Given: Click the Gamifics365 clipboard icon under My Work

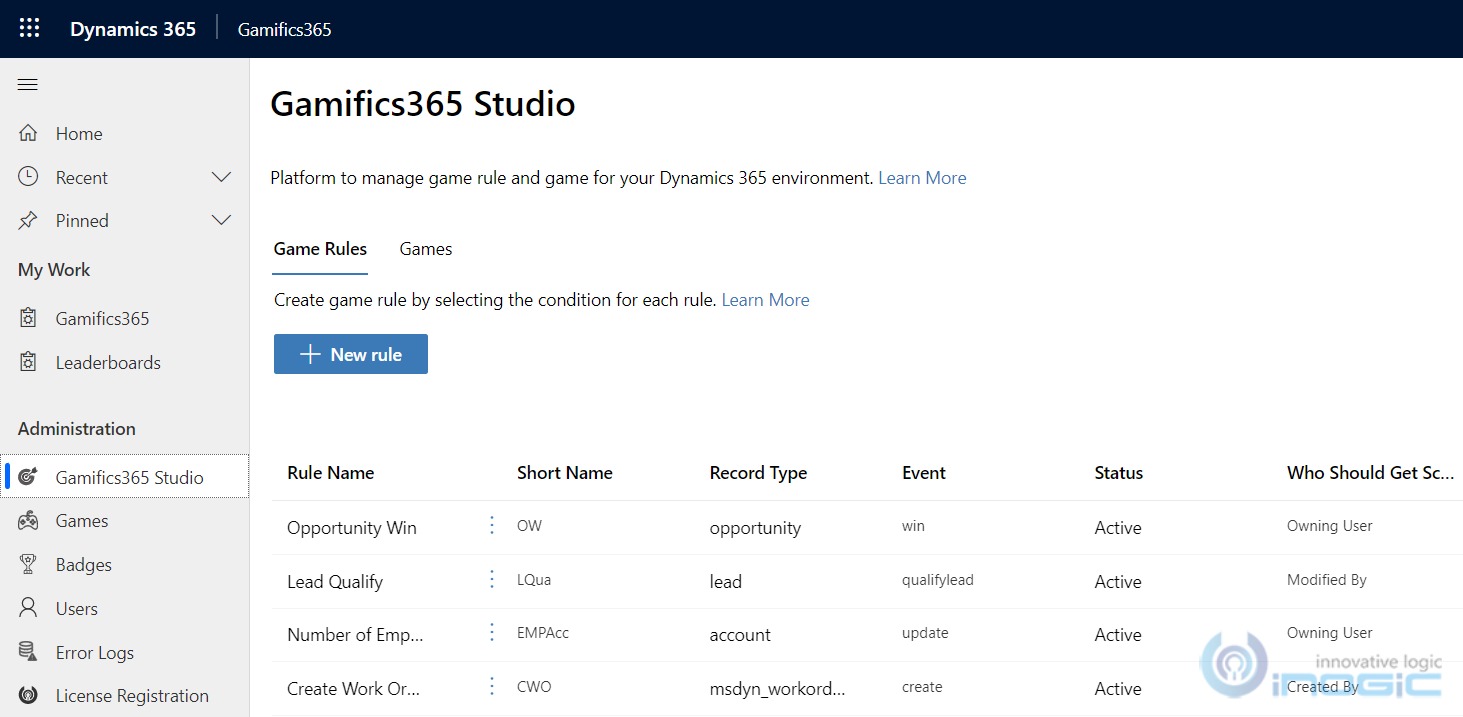Looking at the screenshot, I should [x=28, y=318].
